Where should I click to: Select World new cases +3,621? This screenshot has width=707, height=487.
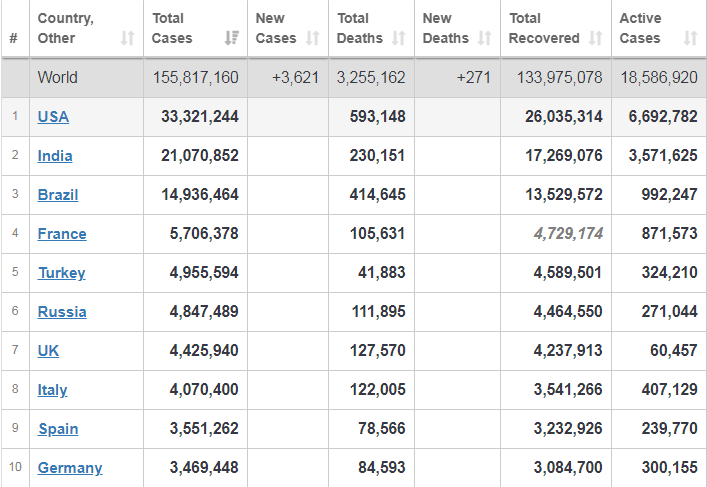(295, 78)
